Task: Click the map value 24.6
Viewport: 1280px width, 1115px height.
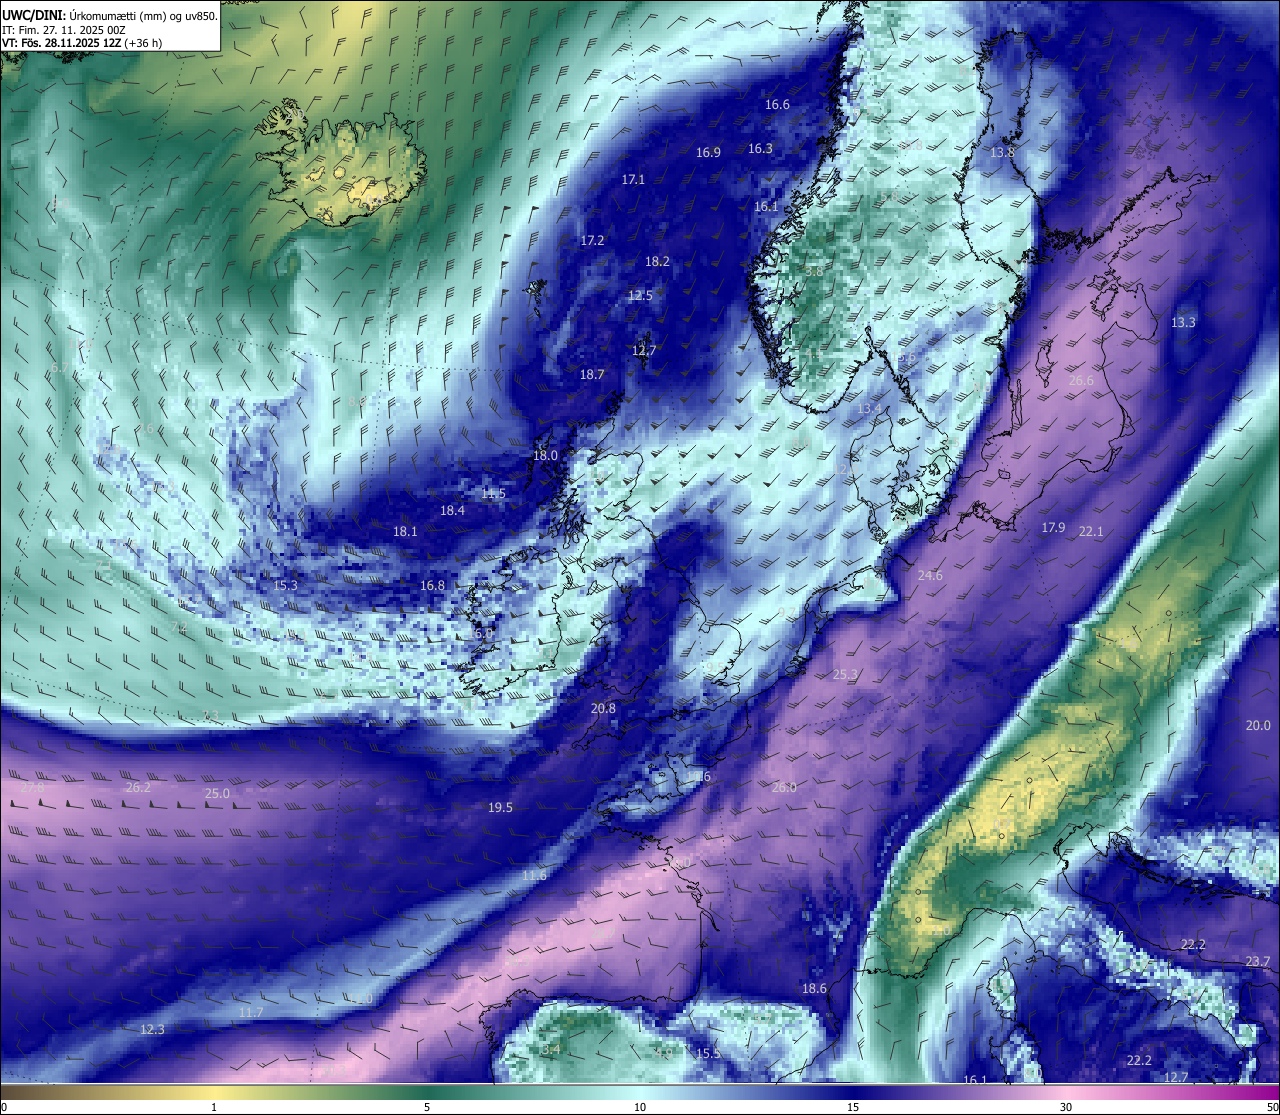Action: 930,575
